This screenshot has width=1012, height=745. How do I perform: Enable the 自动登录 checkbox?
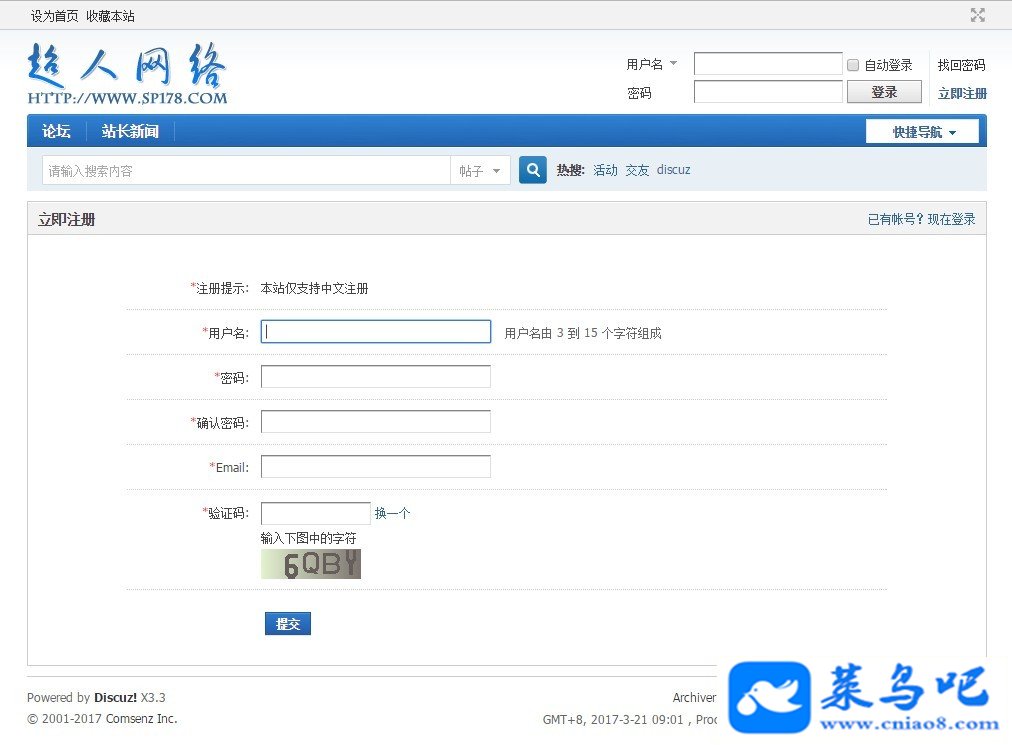point(853,65)
